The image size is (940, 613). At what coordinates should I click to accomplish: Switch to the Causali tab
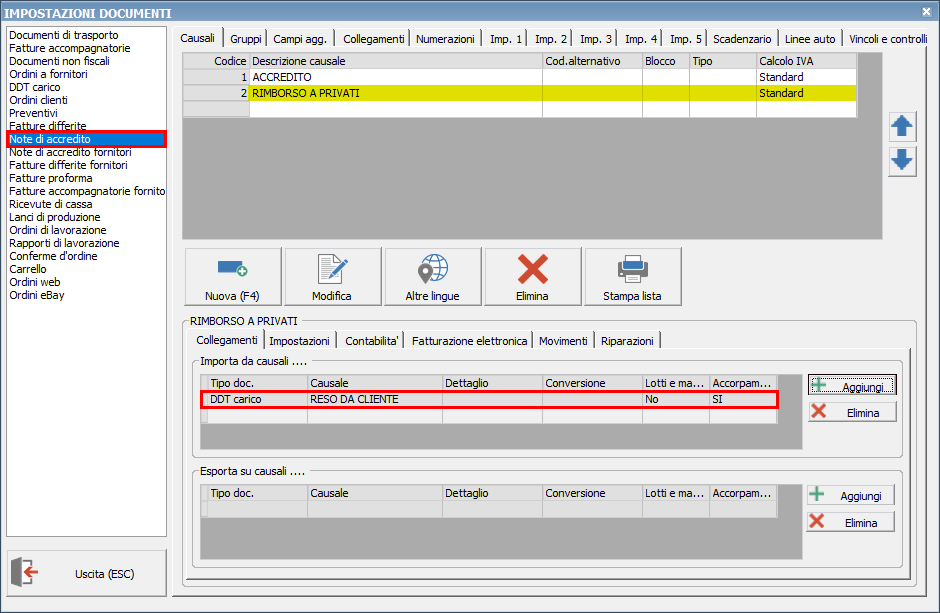198,38
